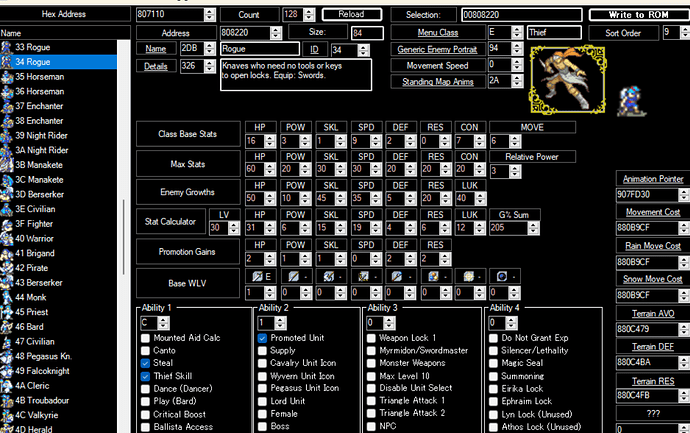
Task: Step the Hex Address 807110 spinner
Action: [x=210, y=15]
